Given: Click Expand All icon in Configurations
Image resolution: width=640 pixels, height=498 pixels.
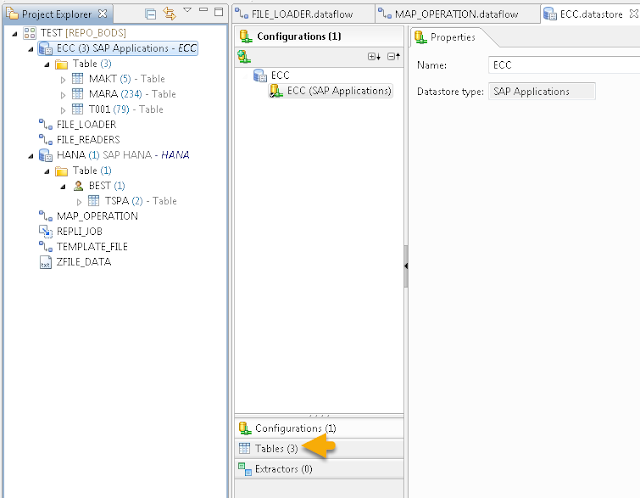Looking at the screenshot, I should (x=374, y=56).
